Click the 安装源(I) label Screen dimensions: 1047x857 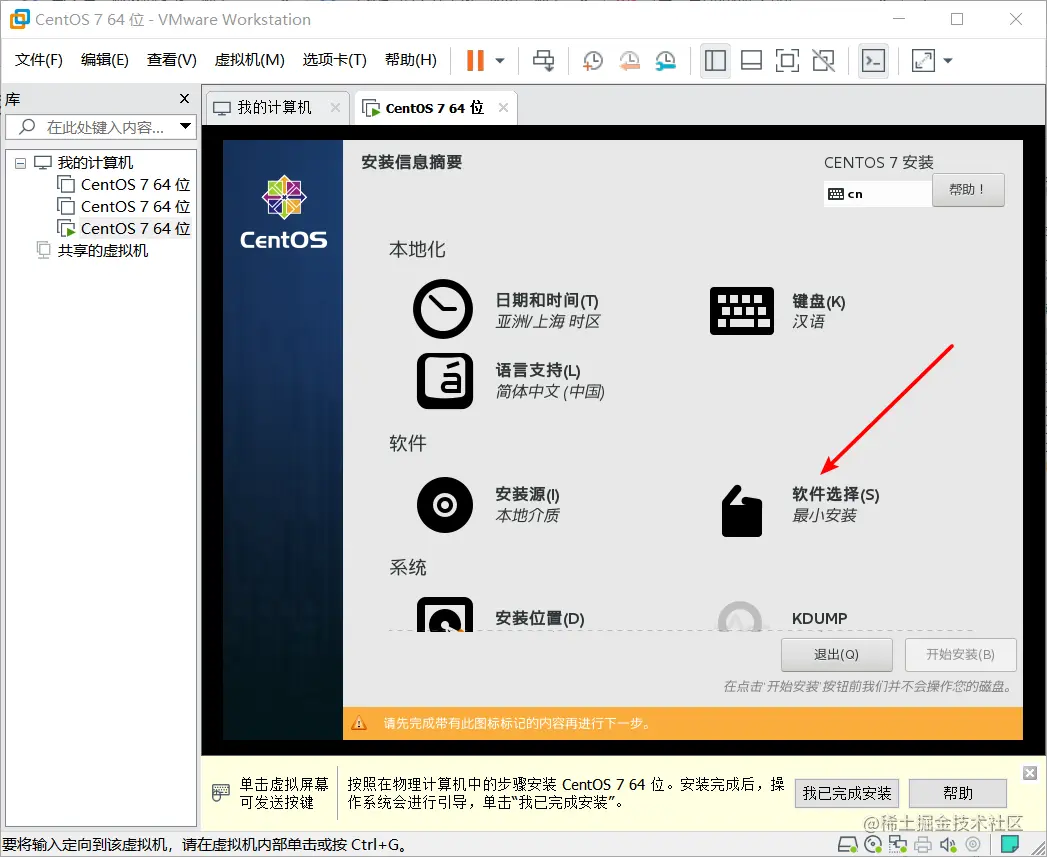(528, 494)
